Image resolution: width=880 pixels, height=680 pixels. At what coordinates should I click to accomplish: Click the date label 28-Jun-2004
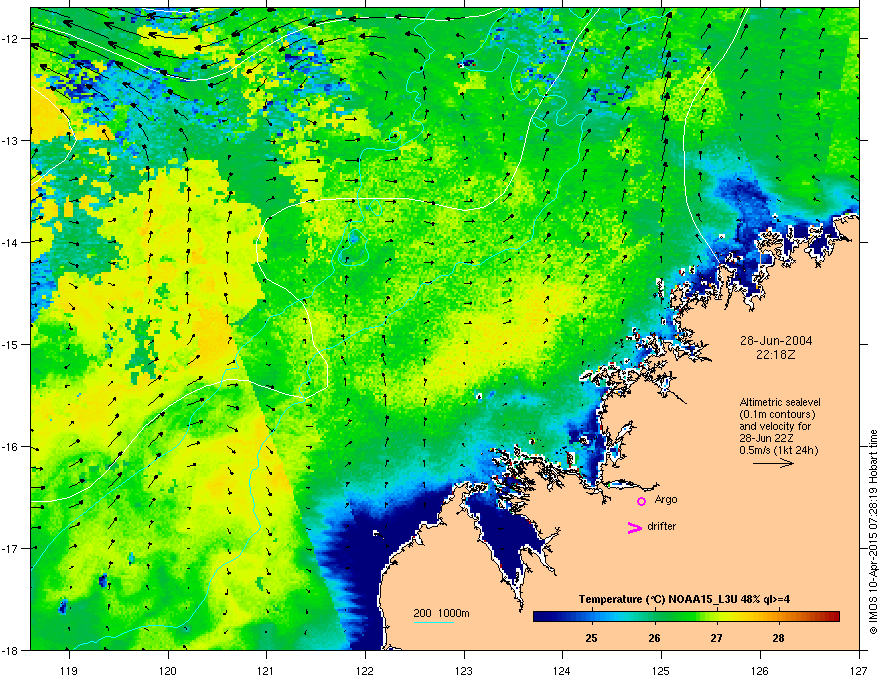776,341
